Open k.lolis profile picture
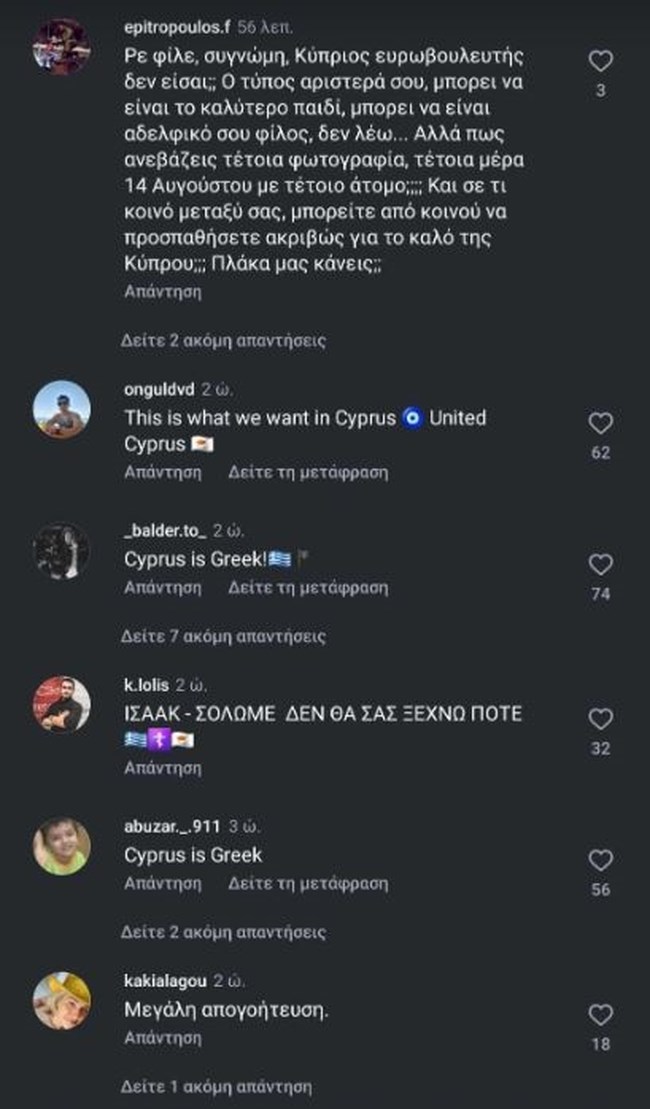 [62, 704]
